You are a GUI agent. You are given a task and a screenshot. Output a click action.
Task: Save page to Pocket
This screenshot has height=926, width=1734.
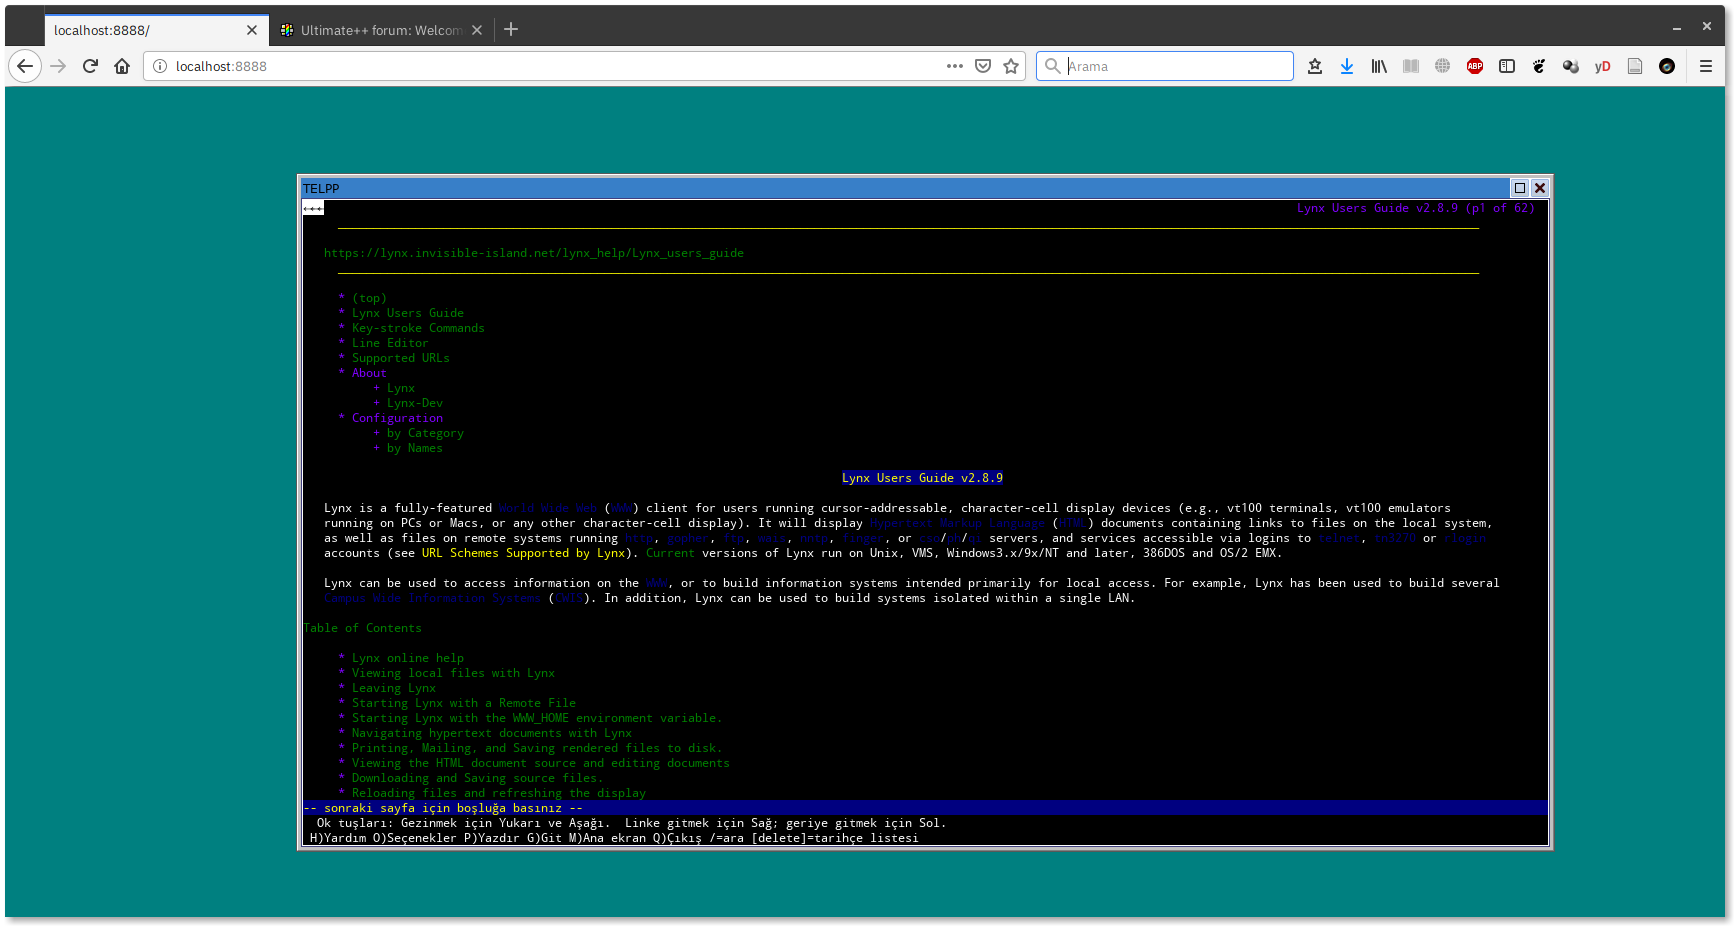click(x=983, y=66)
